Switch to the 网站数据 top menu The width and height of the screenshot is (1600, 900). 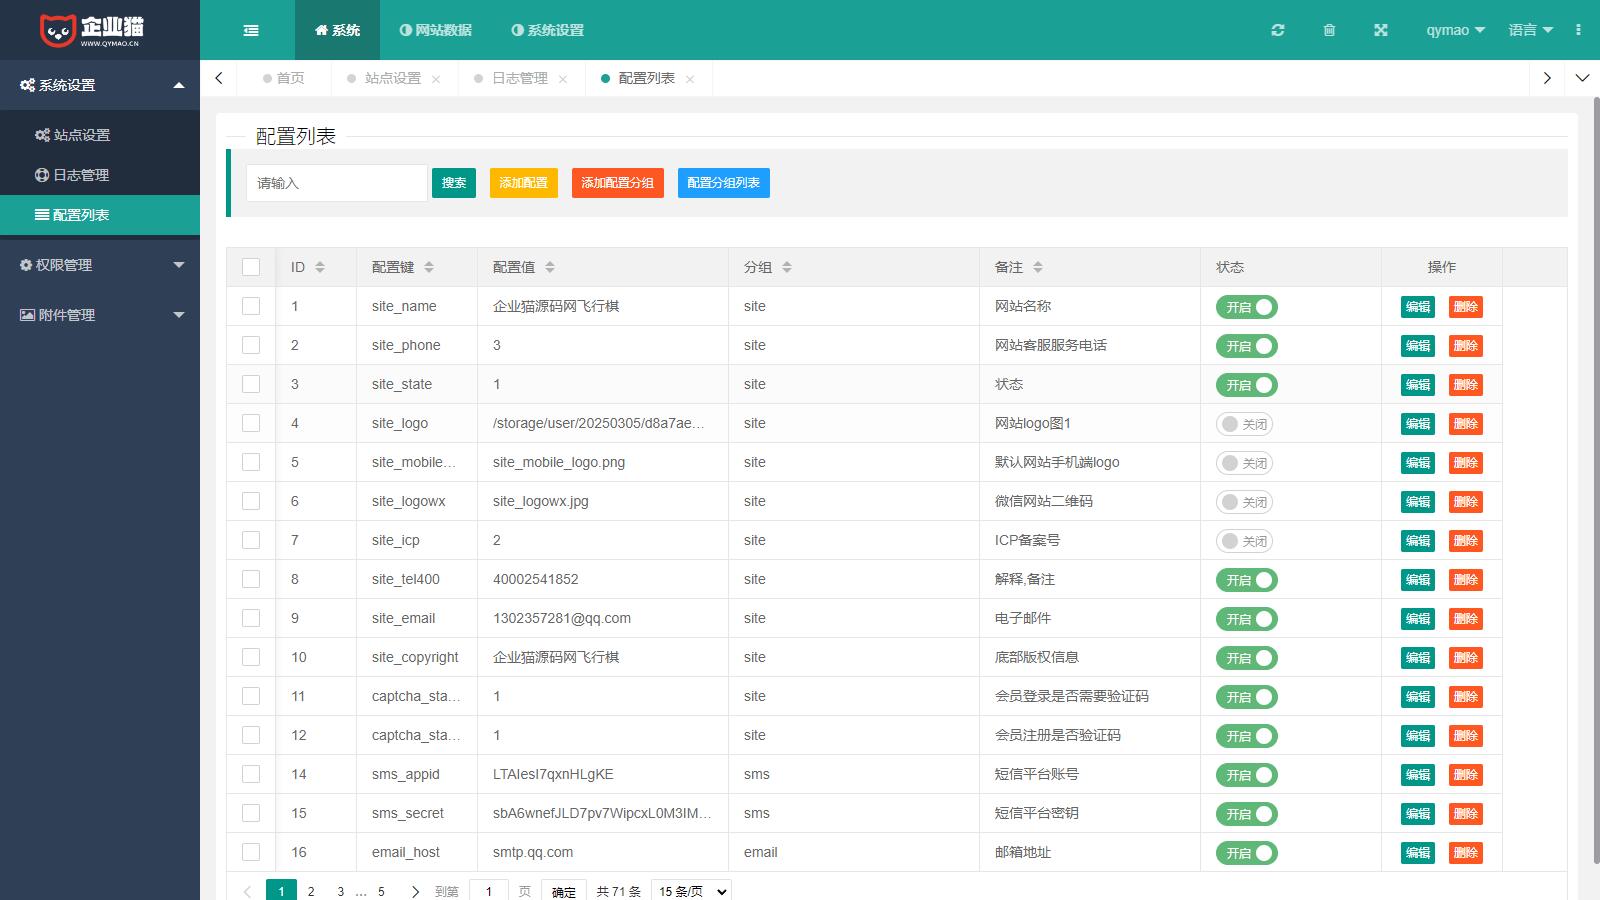click(436, 30)
